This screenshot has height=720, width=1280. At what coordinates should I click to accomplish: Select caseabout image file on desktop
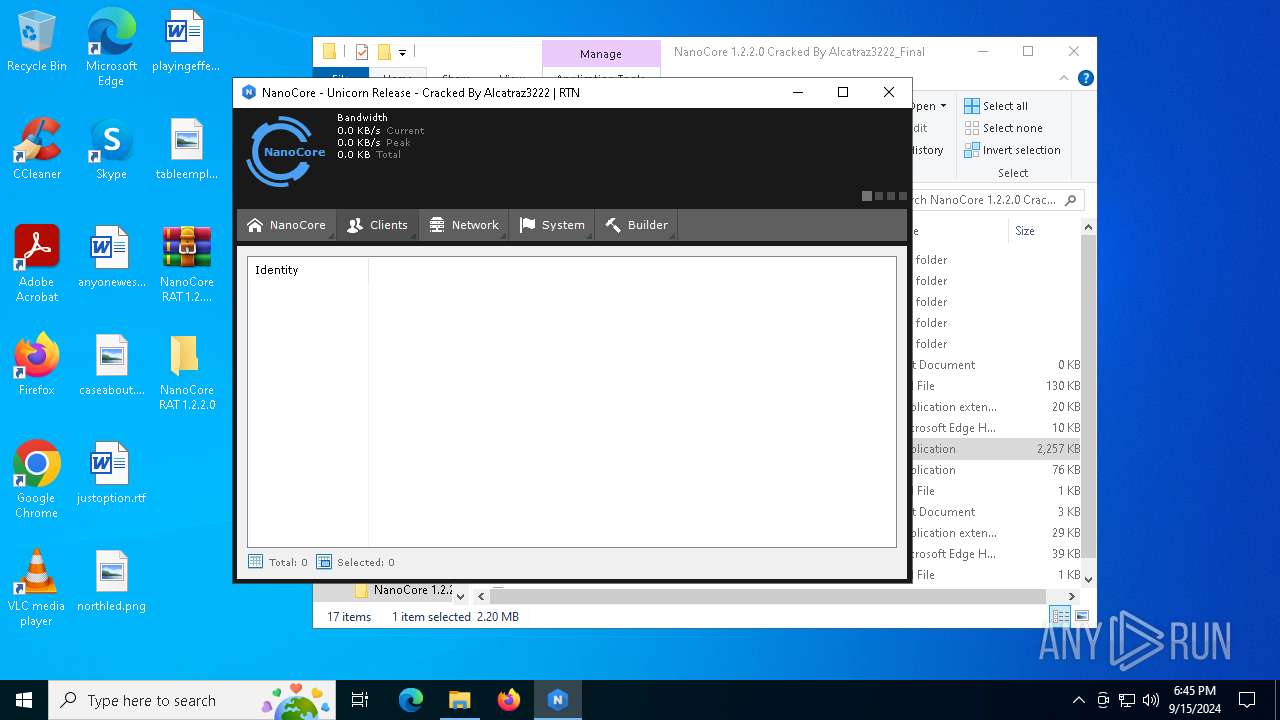pos(111,366)
